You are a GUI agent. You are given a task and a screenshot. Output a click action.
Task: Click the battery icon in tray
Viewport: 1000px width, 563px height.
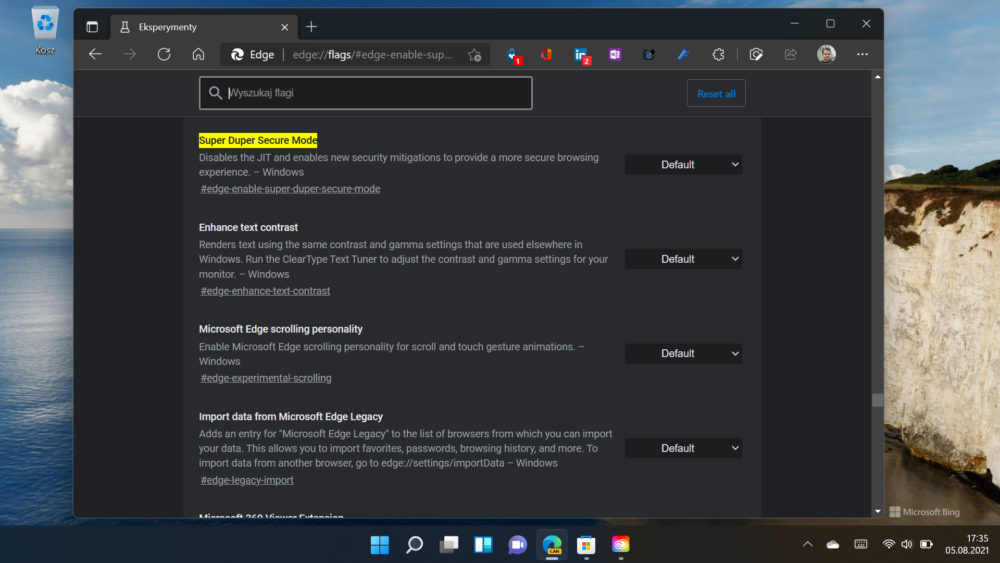[x=927, y=545]
